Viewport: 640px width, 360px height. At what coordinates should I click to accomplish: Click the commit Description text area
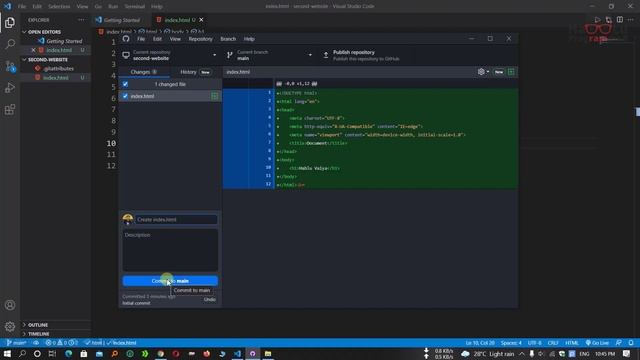pos(170,250)
